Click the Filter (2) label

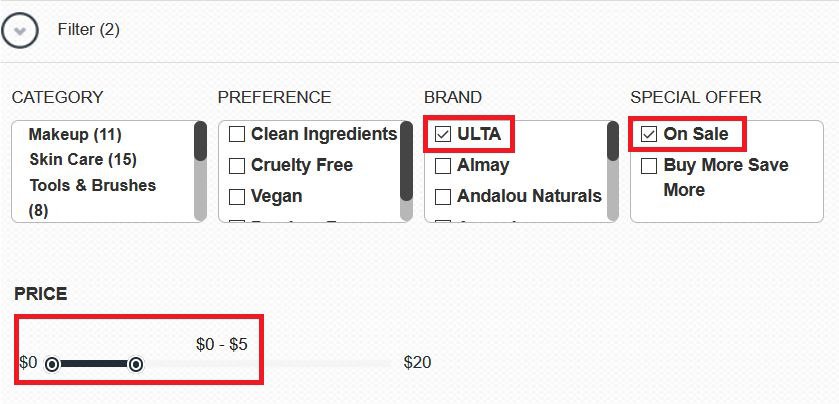pos(88,30)
